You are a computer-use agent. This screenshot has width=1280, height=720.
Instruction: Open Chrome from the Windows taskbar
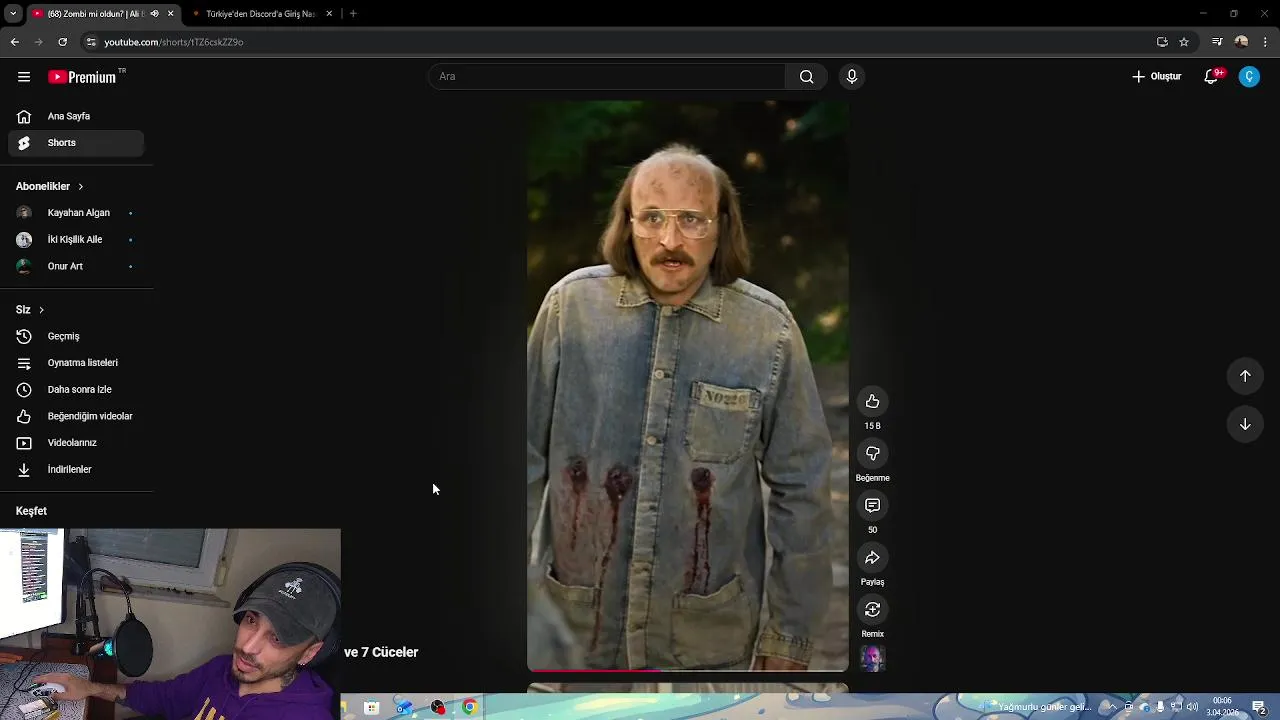tap(470, 707)
